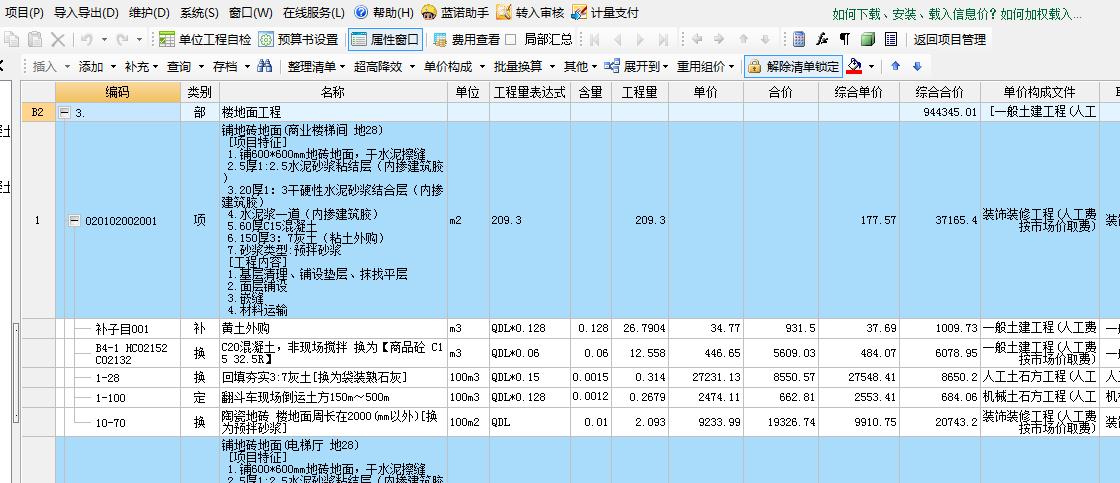Move row down with blue down arrow
The width and height of the screenshot is (1120, 483).
(918, 66)
